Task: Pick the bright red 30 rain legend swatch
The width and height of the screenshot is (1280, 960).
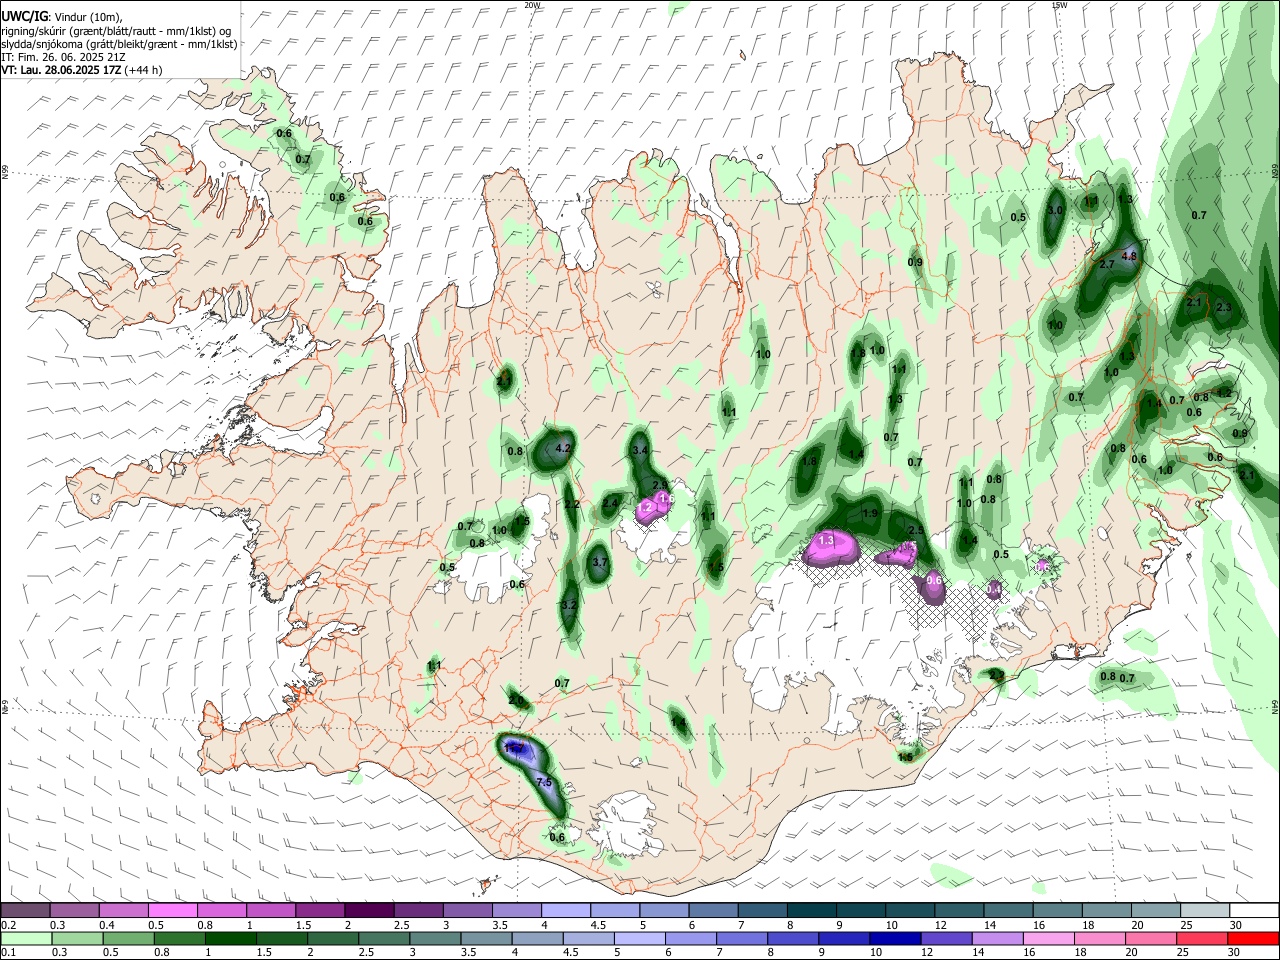Action: coord(1252,938)
